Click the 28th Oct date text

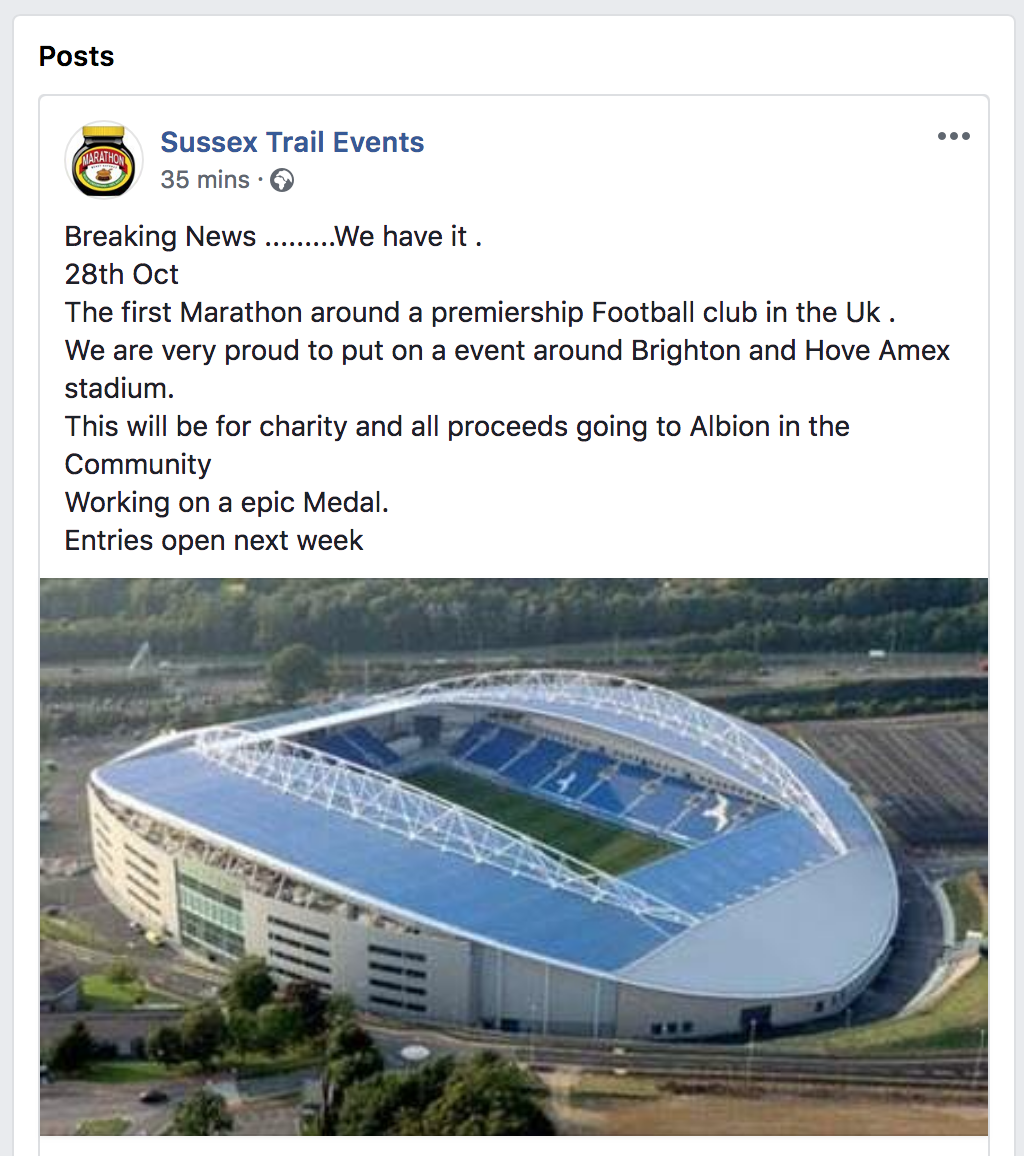(x=122, y=274)
